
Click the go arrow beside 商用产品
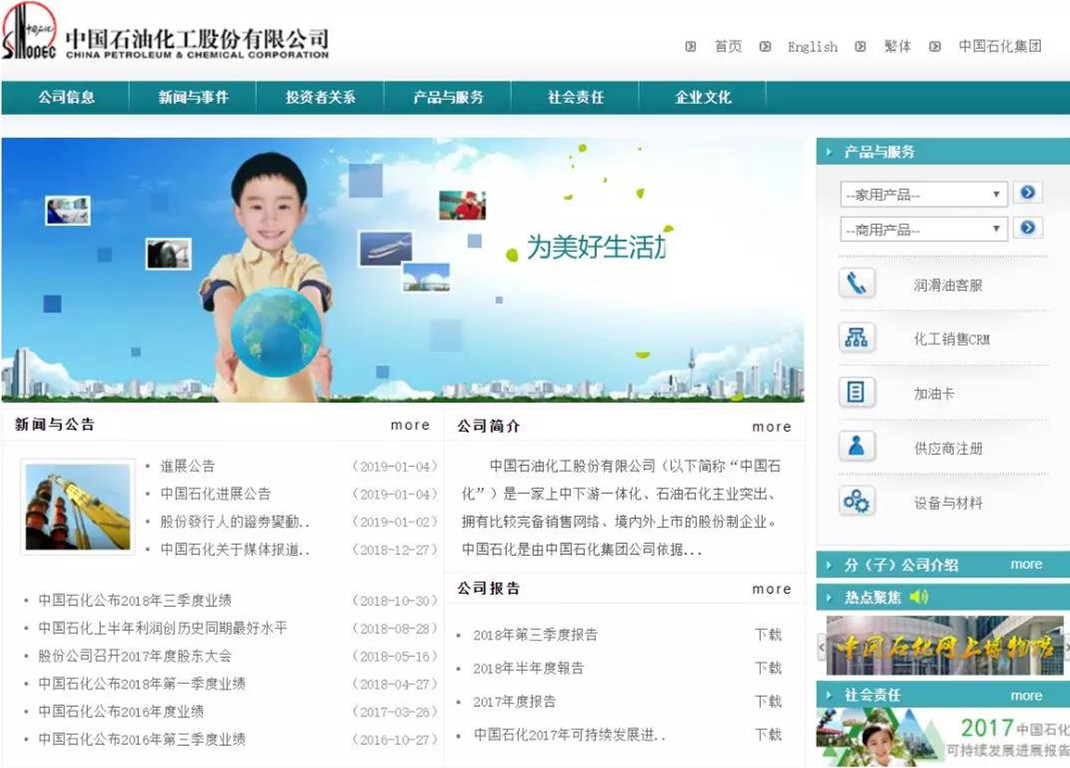pyautogui.click(x=1028, y=228)
